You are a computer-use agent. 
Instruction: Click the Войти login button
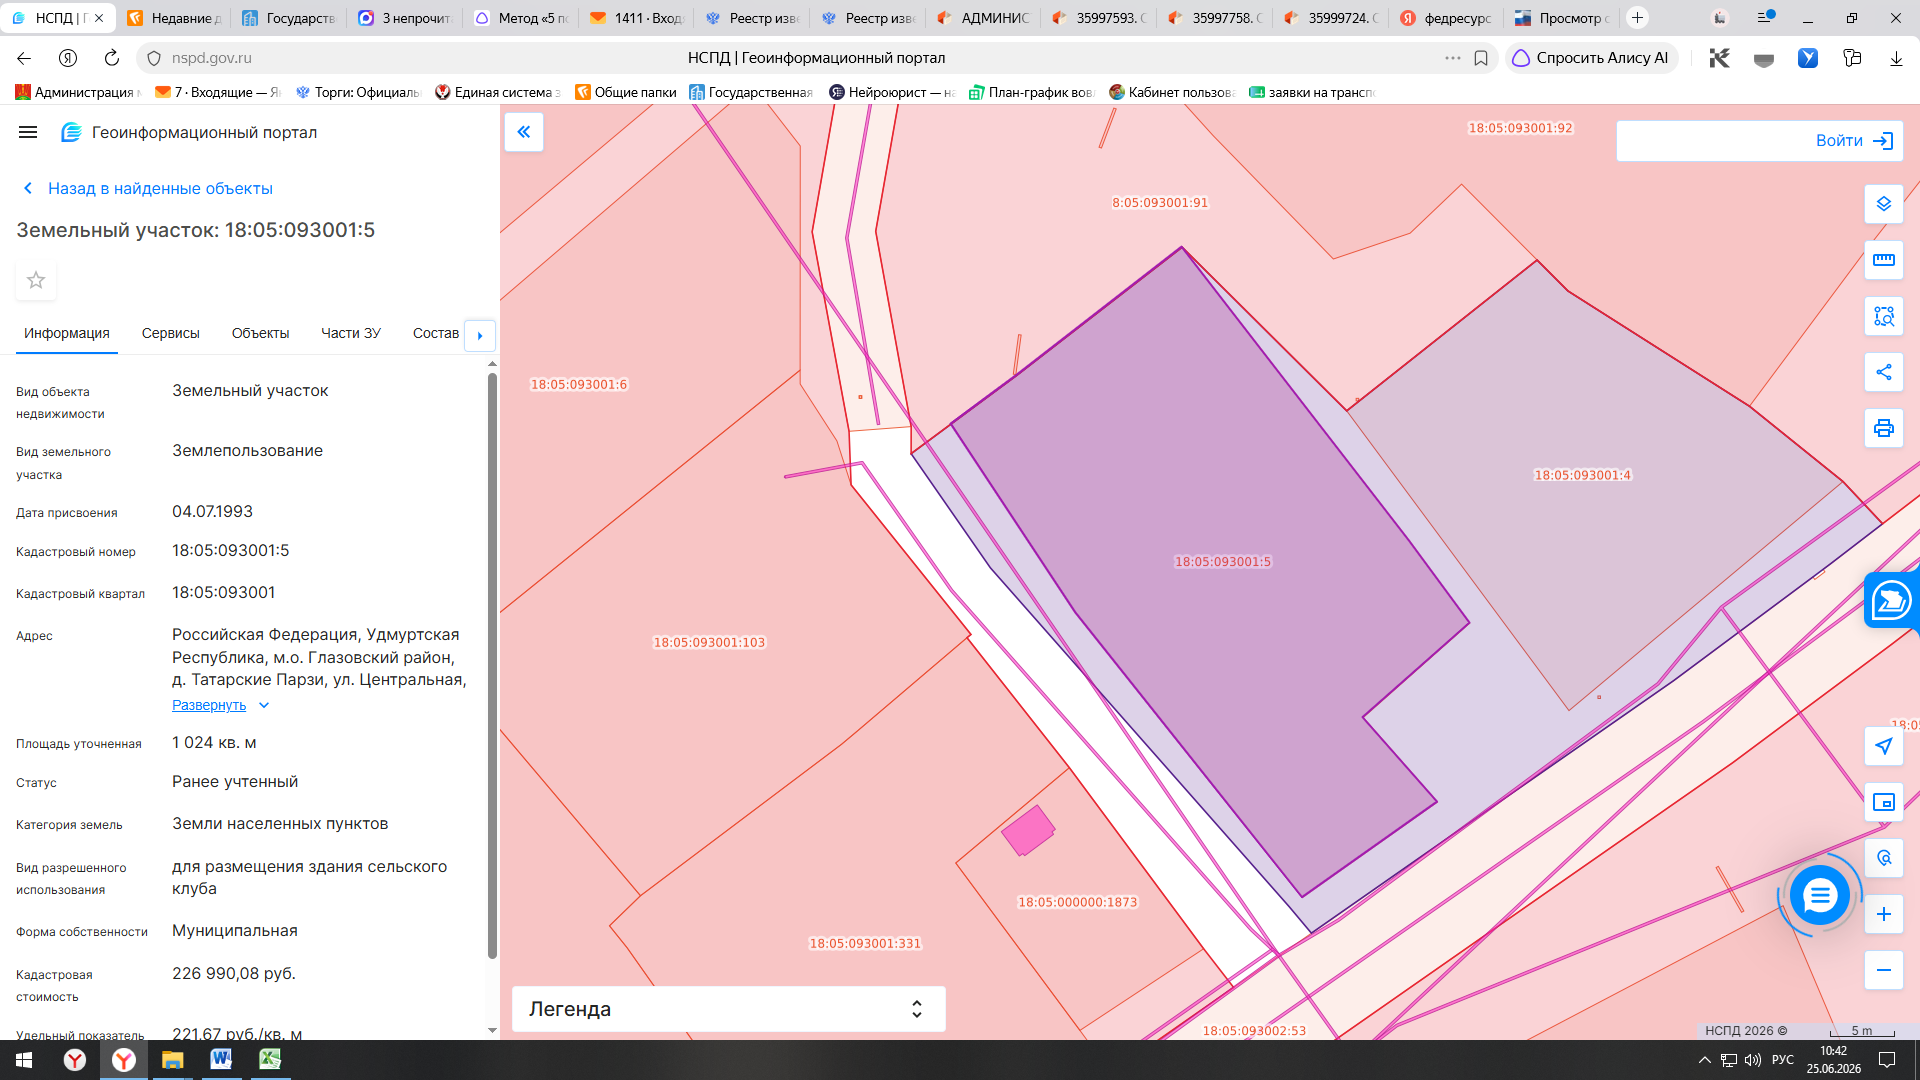[x=1760, y=141]
